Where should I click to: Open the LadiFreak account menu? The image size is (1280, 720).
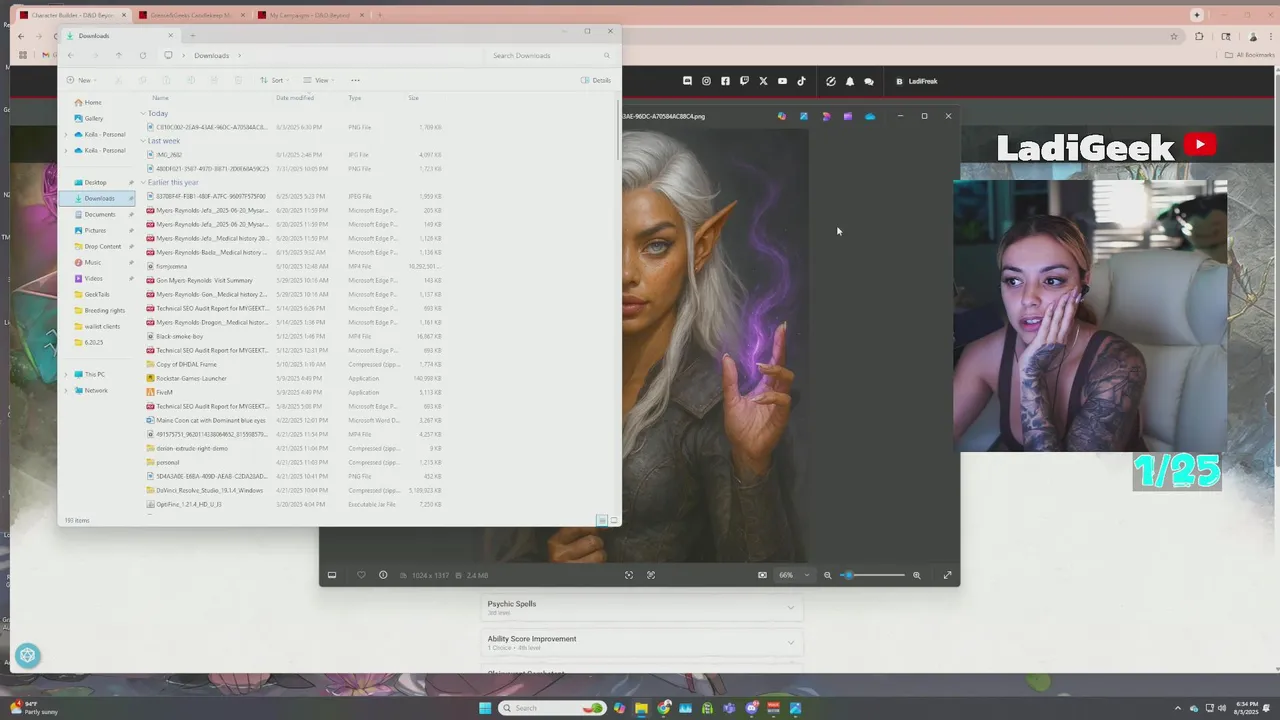(916, 81)
